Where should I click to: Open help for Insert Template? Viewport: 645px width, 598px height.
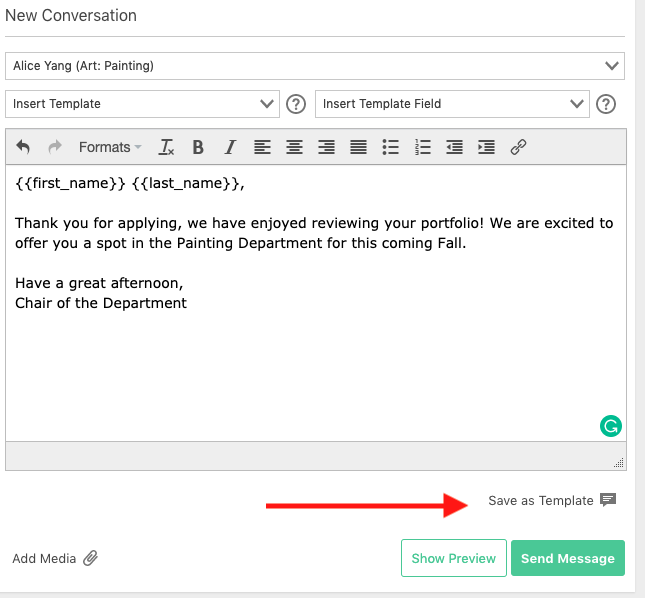[x=296, y=104]
